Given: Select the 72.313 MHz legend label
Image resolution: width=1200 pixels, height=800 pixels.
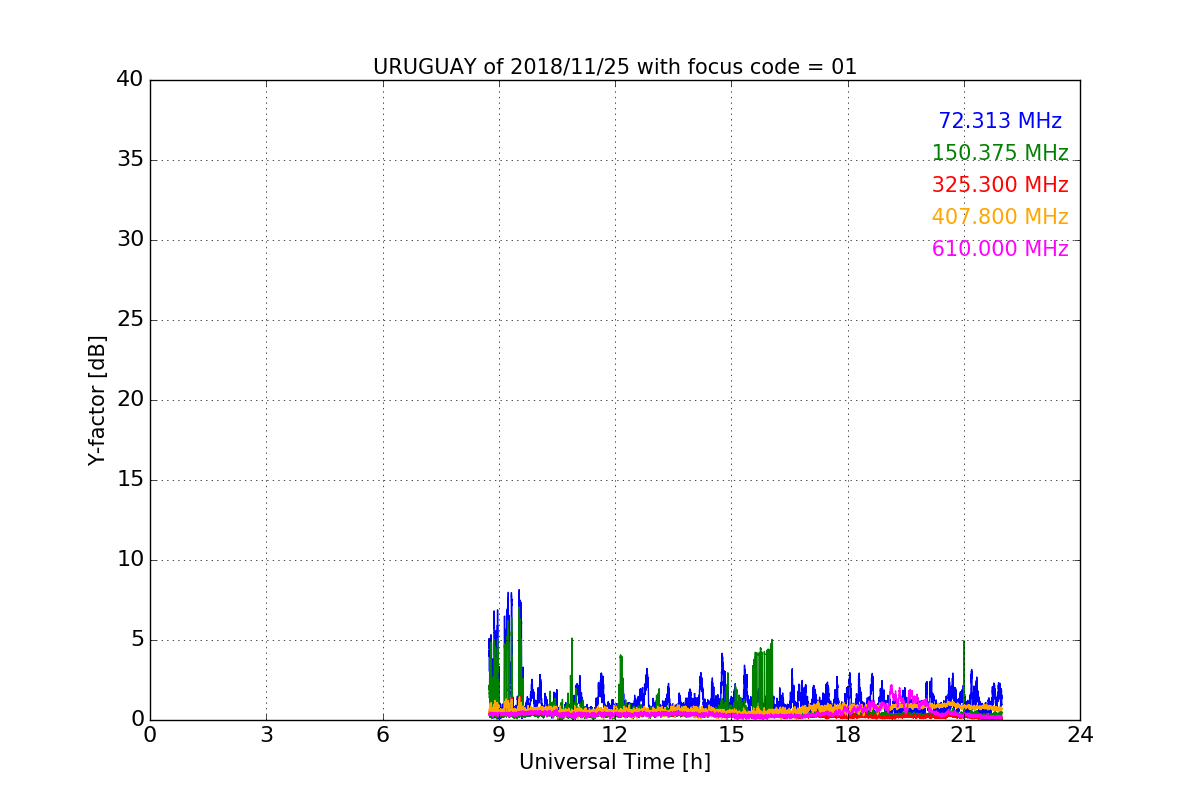Looking at the screenshot, I should (1000, 121).
